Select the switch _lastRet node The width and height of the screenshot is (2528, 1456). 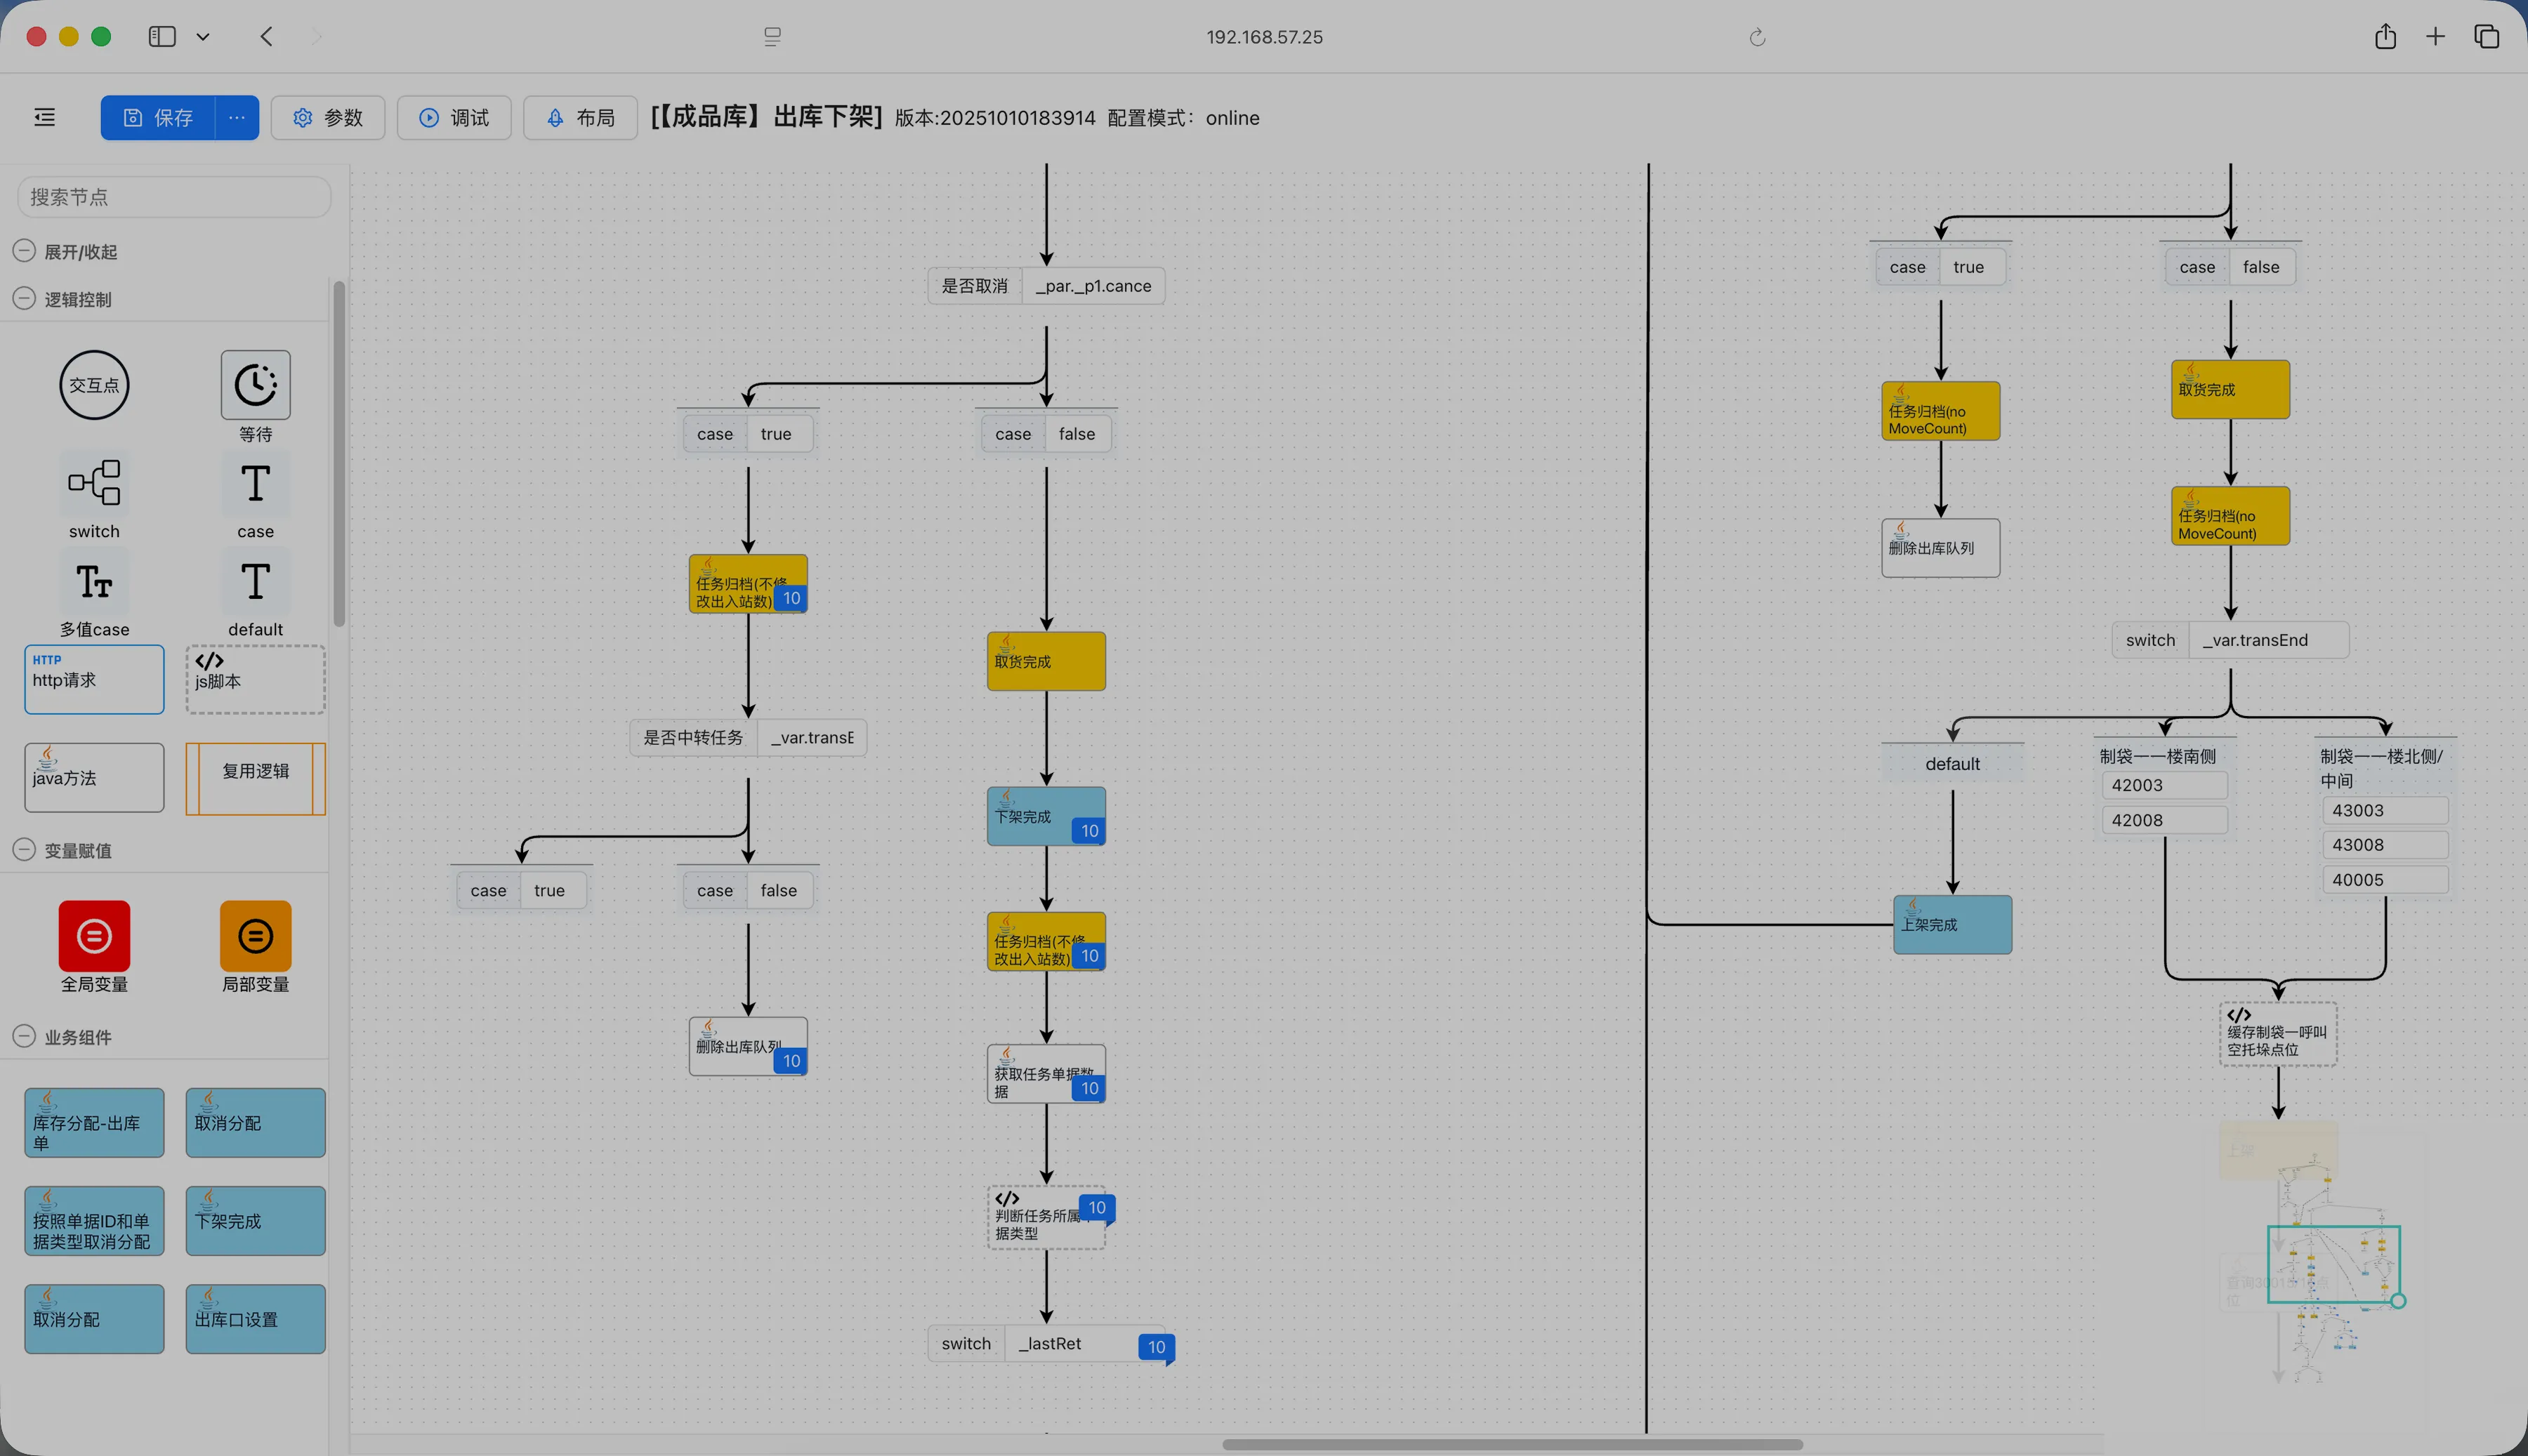[1046, 1344]
